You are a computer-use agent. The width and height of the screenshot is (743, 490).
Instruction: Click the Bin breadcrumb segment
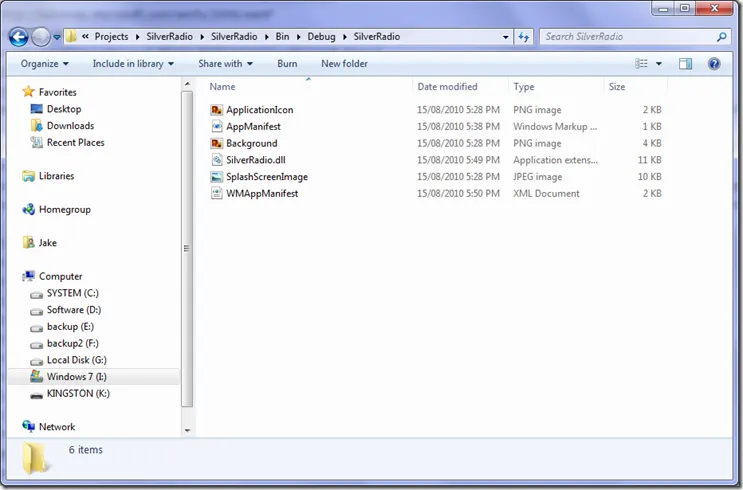(x=282, y=36)
